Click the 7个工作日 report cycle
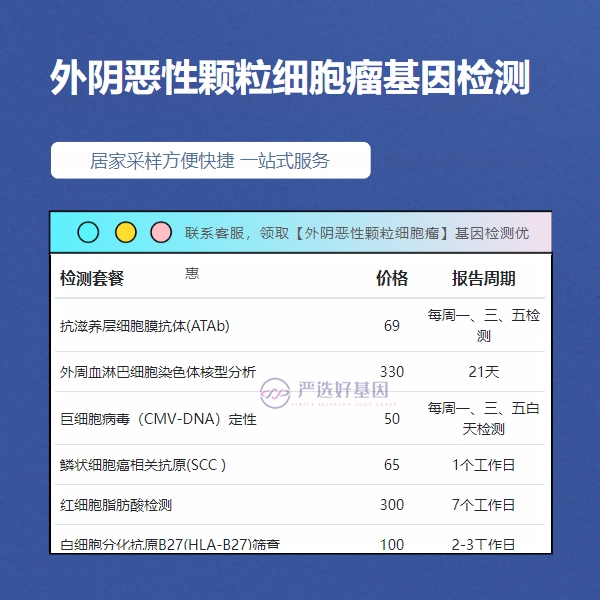600x600 pixels. (483, 505)
